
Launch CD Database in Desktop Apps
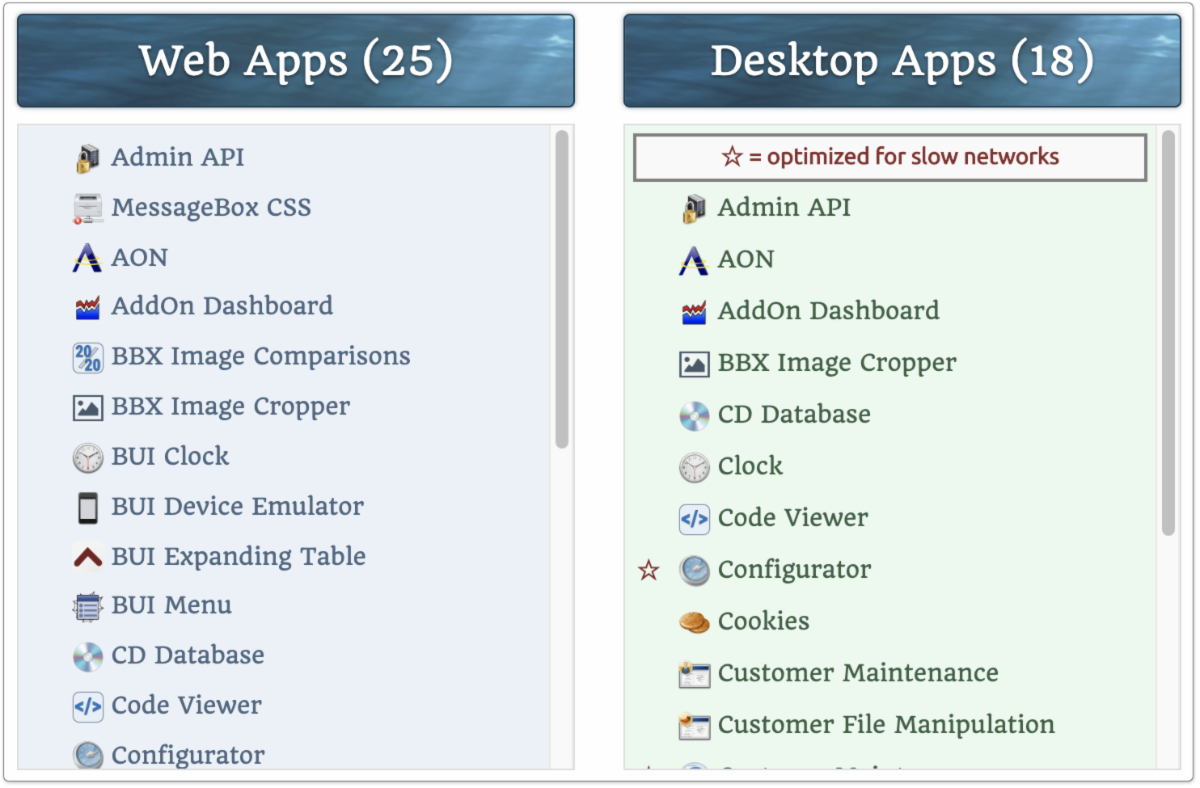[794, 415]
